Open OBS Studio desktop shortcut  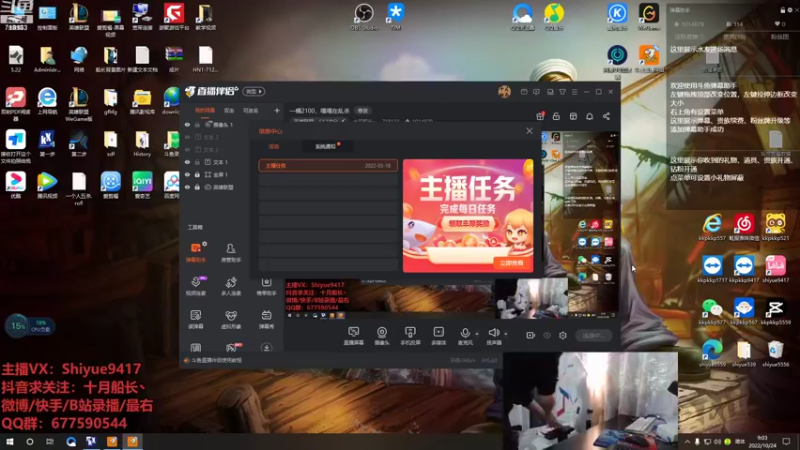click(364, 16)
